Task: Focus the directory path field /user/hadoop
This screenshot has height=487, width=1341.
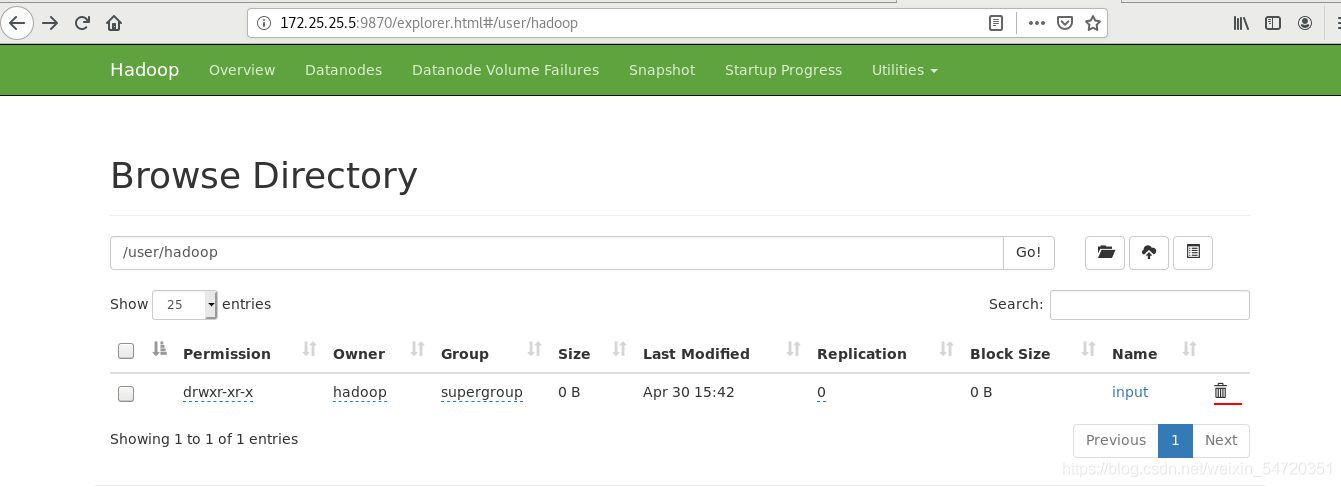Action: pyautogui.click(x=557, y=253)
